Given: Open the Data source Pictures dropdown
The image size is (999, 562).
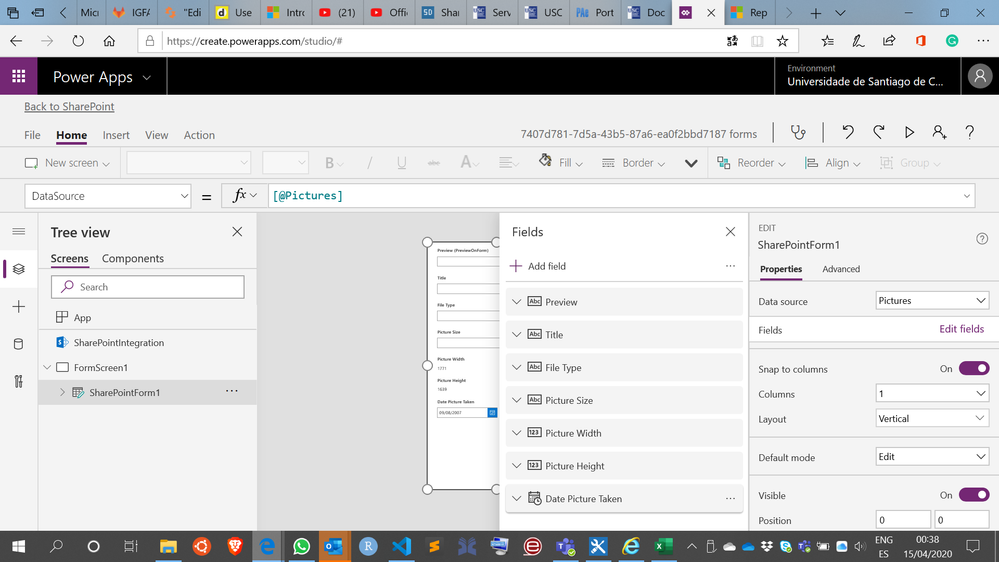Looking at the screenshot, I should (932, 301).
